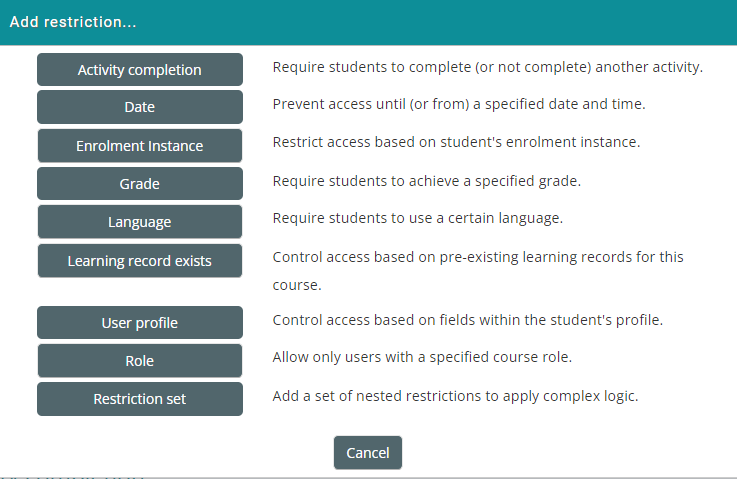The width and height of the screenshot is (737, 479).
Task: Click the Language restriction button
Action: [x=140, y=222]
